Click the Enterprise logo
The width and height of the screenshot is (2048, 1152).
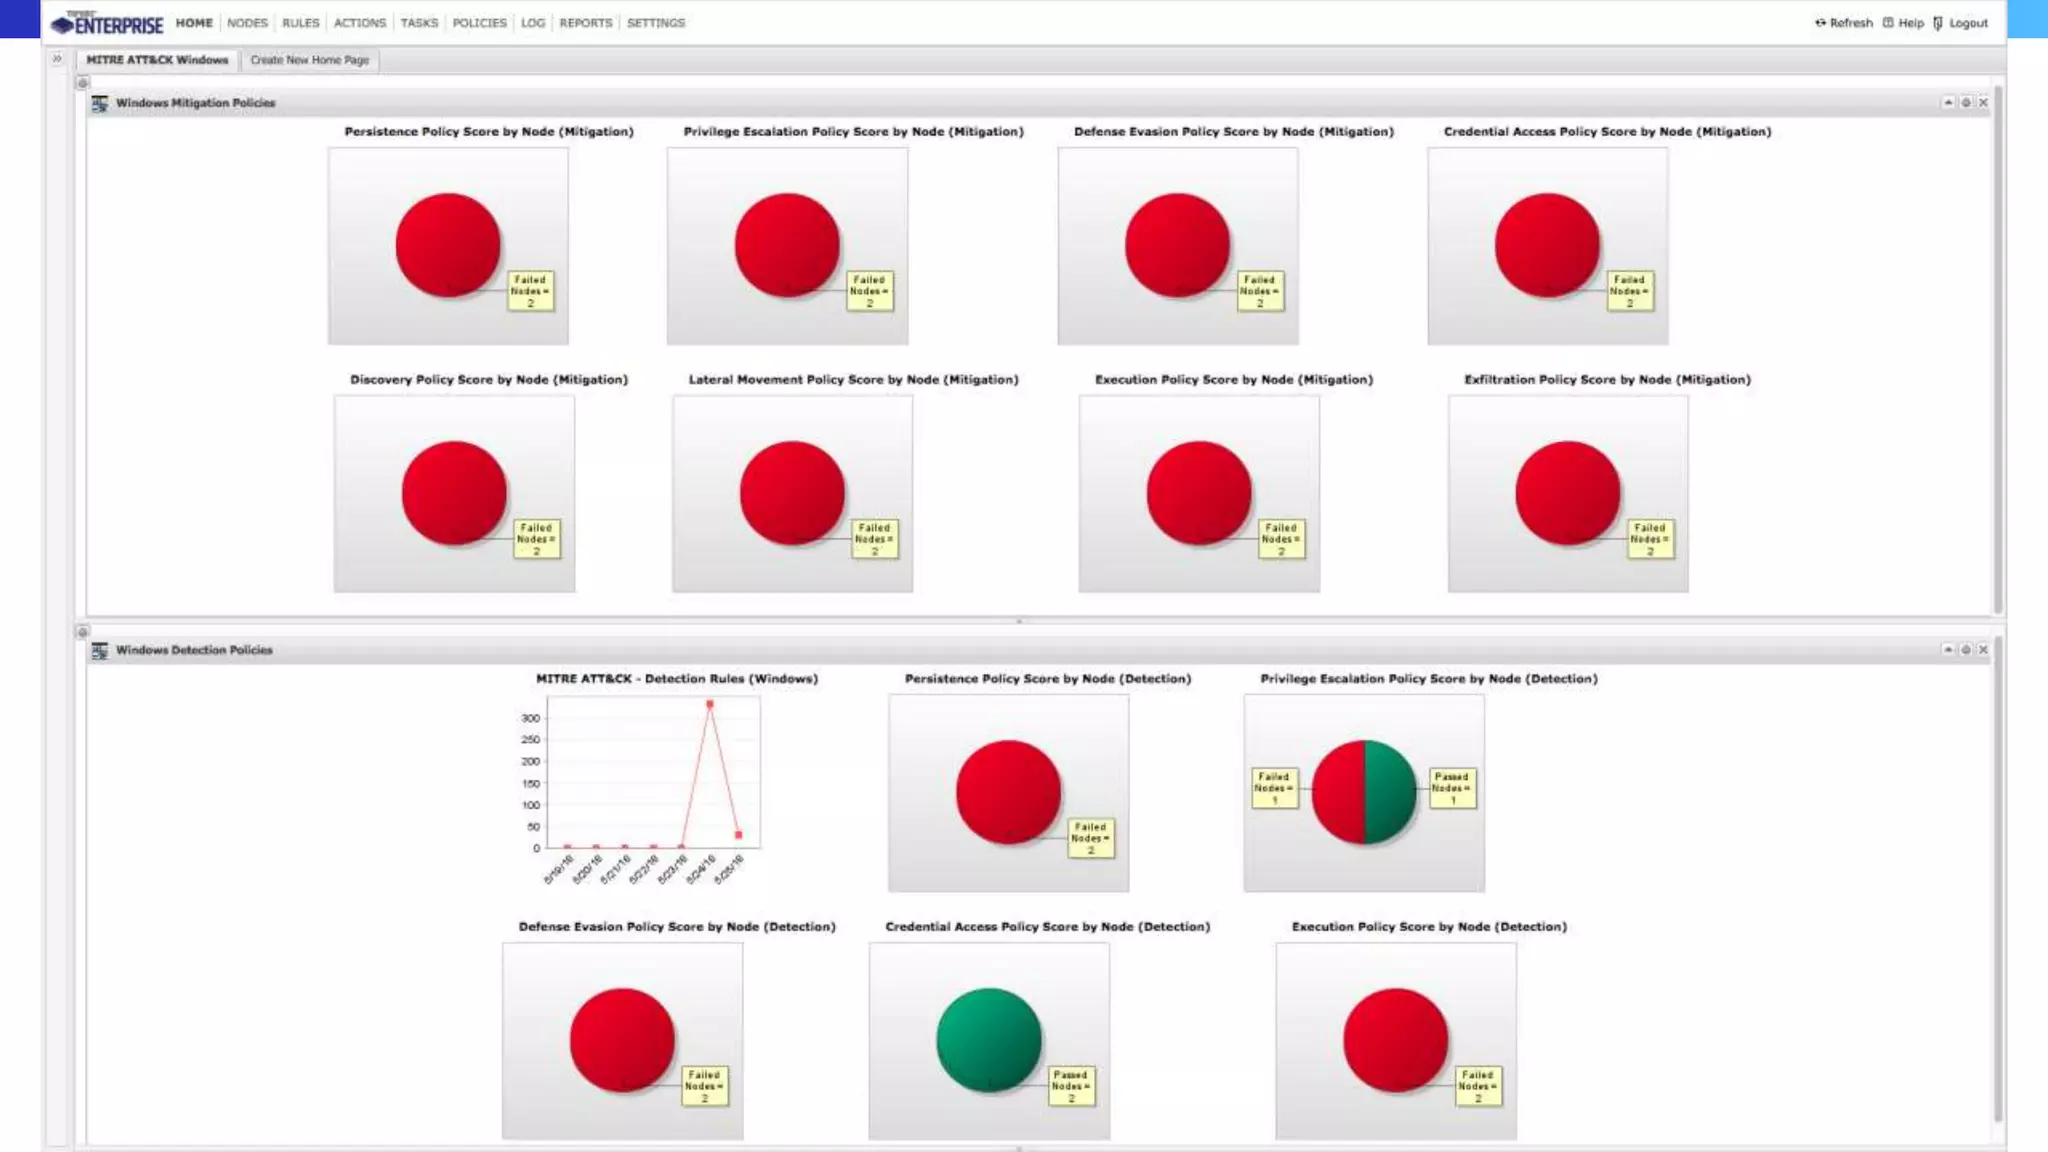pyautogui.click(x=107, y=23)
